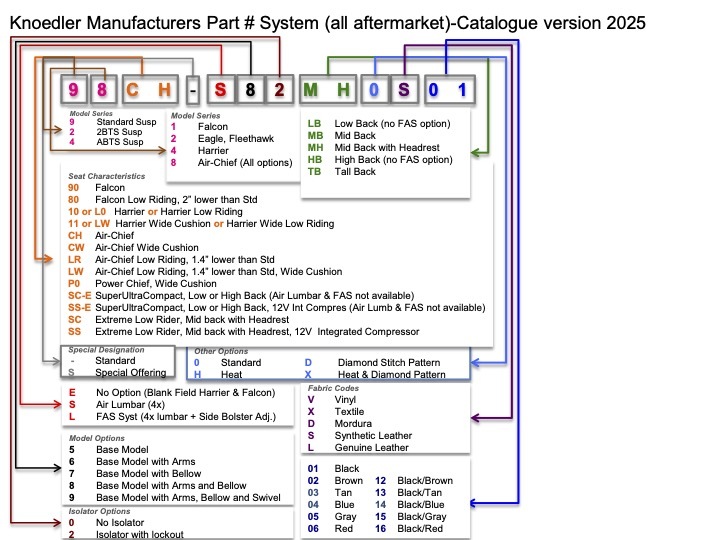The image size is (720, 540).
Task: Select '2BTS Susp' model series row
Action: [x=106, y=132]
